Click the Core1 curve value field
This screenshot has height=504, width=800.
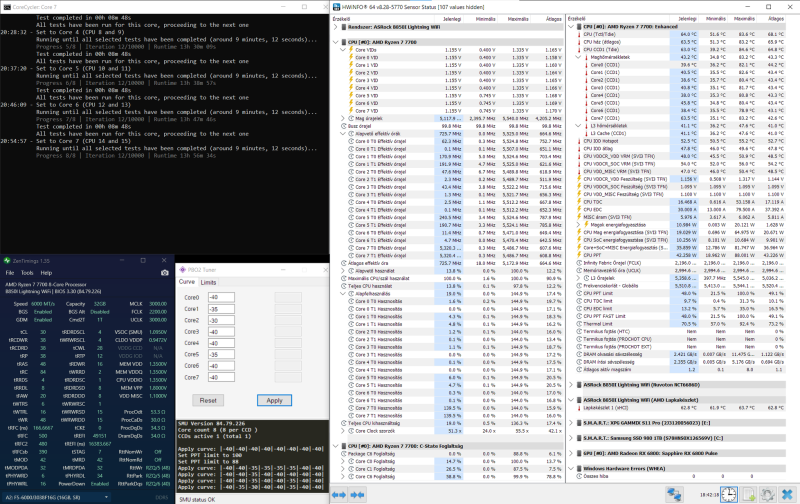221,309
